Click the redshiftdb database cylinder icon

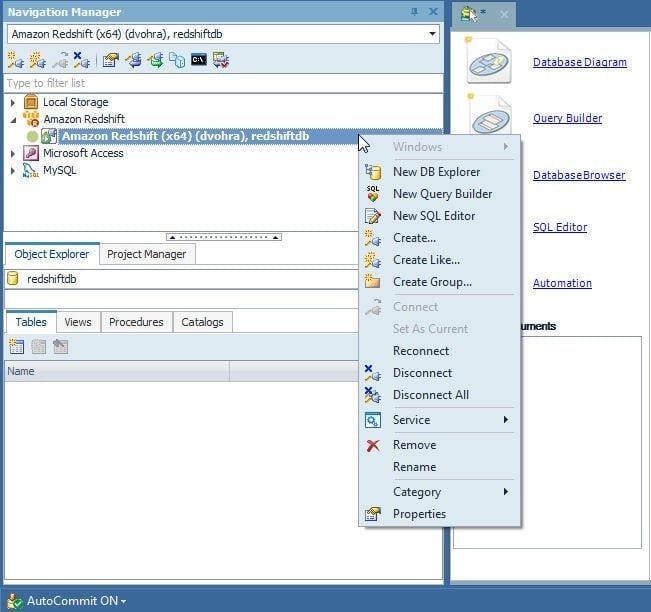click(x=13, y=279)
